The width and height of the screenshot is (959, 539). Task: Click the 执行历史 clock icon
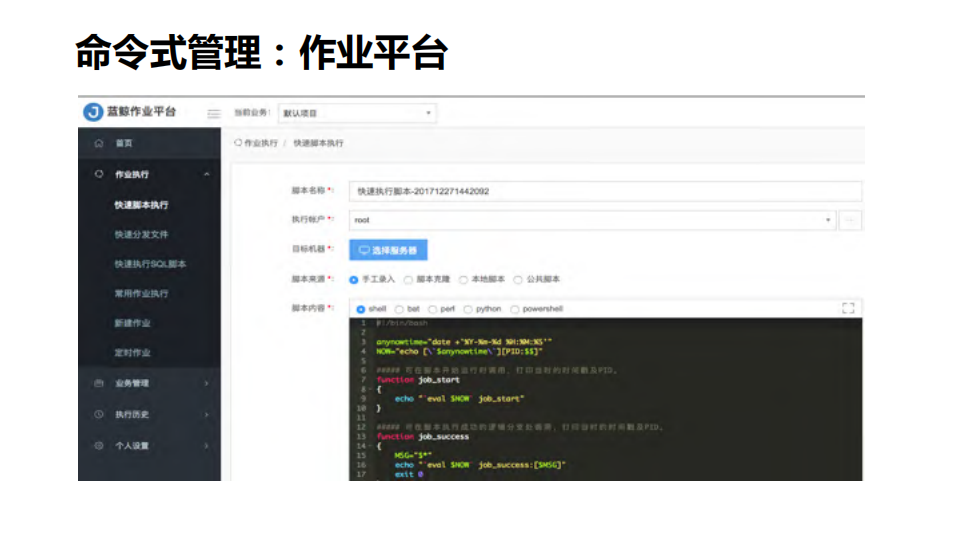click(x=99, y=415)
